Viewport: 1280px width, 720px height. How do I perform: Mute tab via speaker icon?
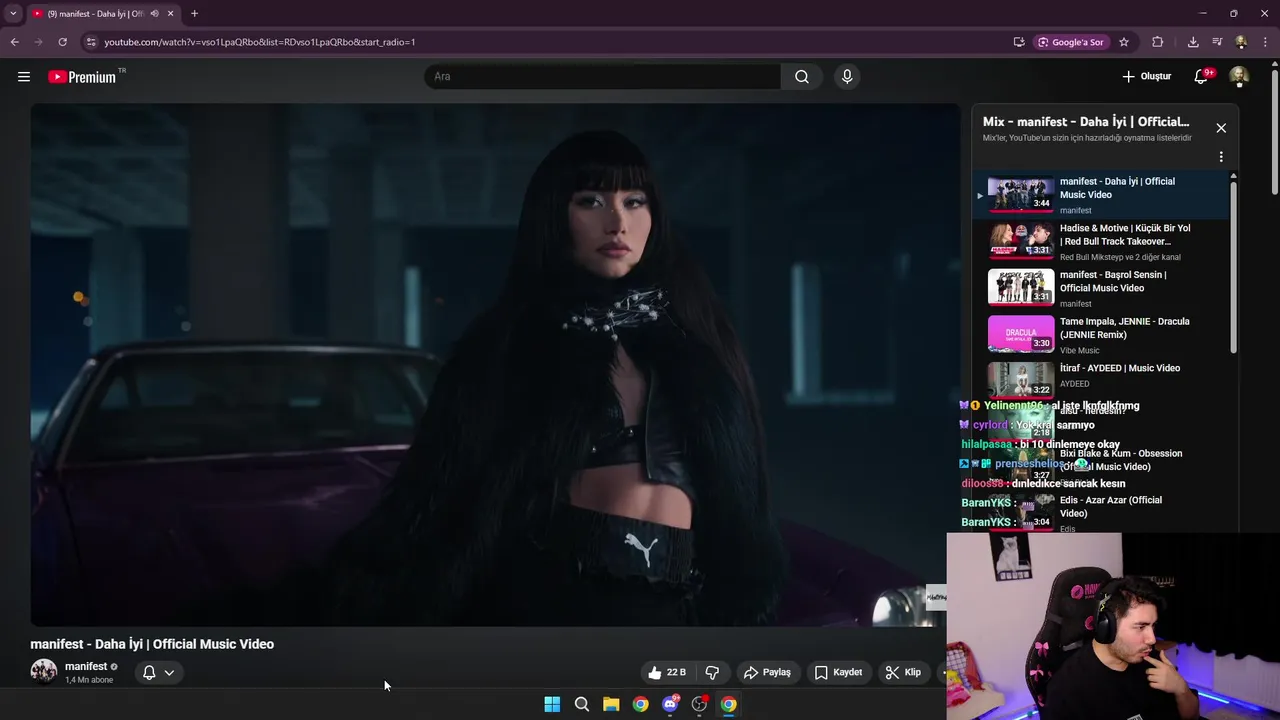coord(154,14)
